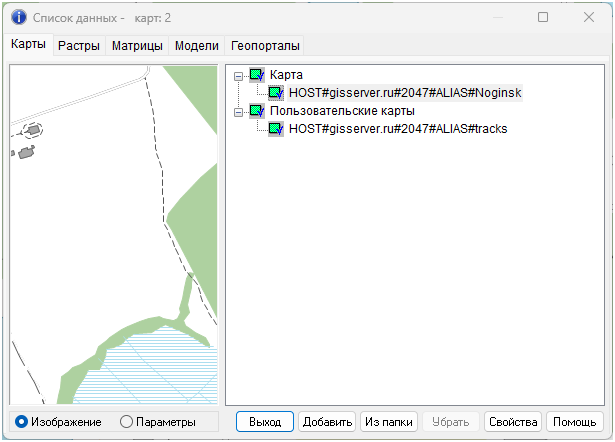The width and height of the screenshot is (615, 442).
Task: Show the Геопорталы tab
Action: pyautogui.click(x=265, y=46)
